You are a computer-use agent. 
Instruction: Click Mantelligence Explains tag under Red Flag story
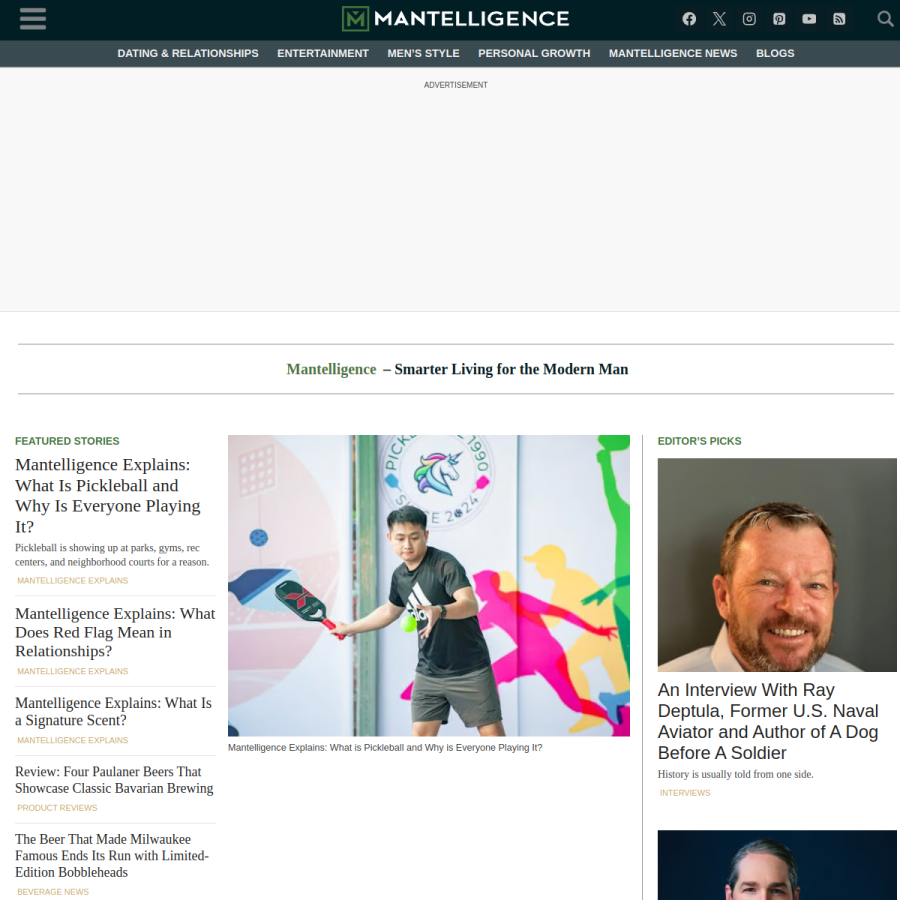click(72, 671)
